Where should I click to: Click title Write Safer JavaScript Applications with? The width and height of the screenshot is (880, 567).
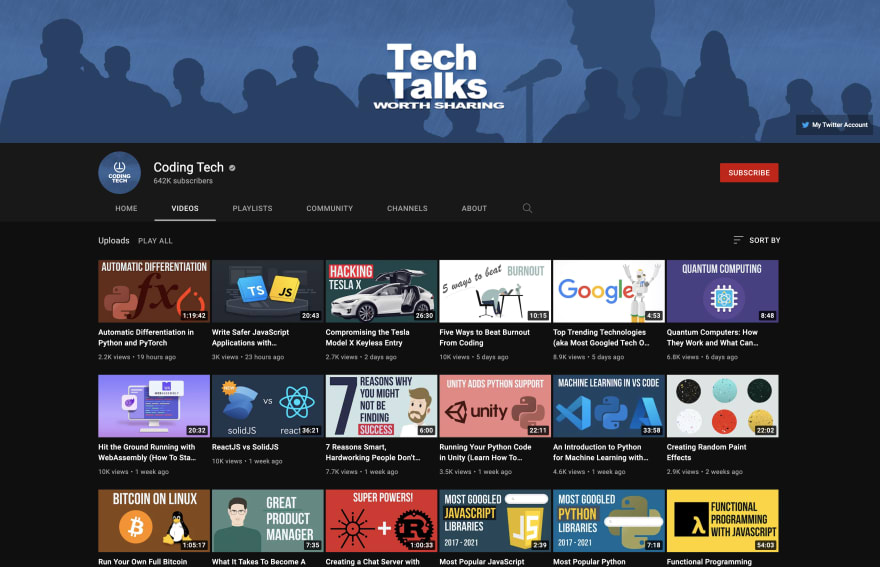point(250,337)
